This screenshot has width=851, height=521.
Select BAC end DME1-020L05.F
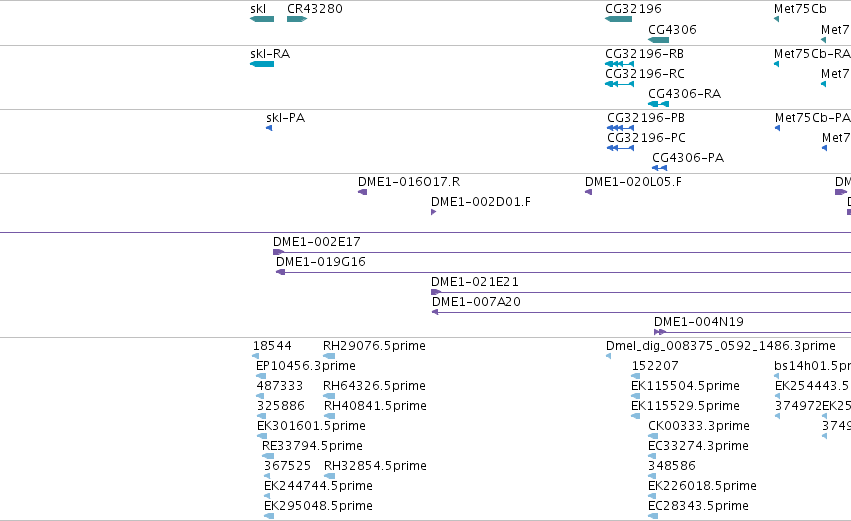pos(588,192)
